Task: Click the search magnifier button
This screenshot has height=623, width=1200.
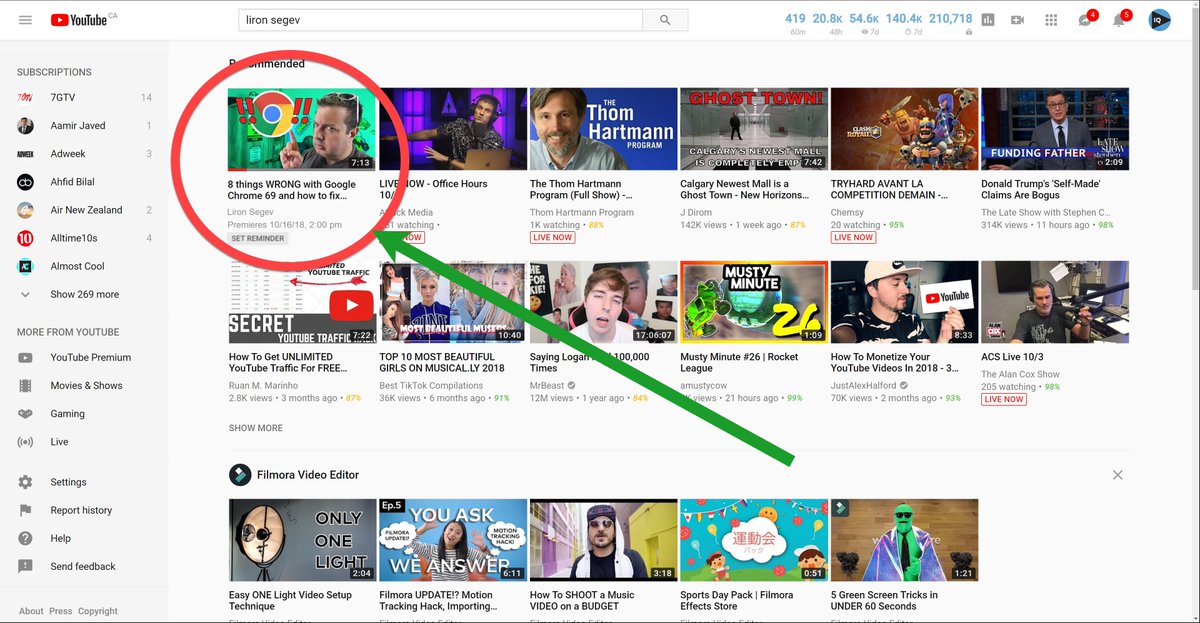Action: pyautogui.click(x=665, y=20)
